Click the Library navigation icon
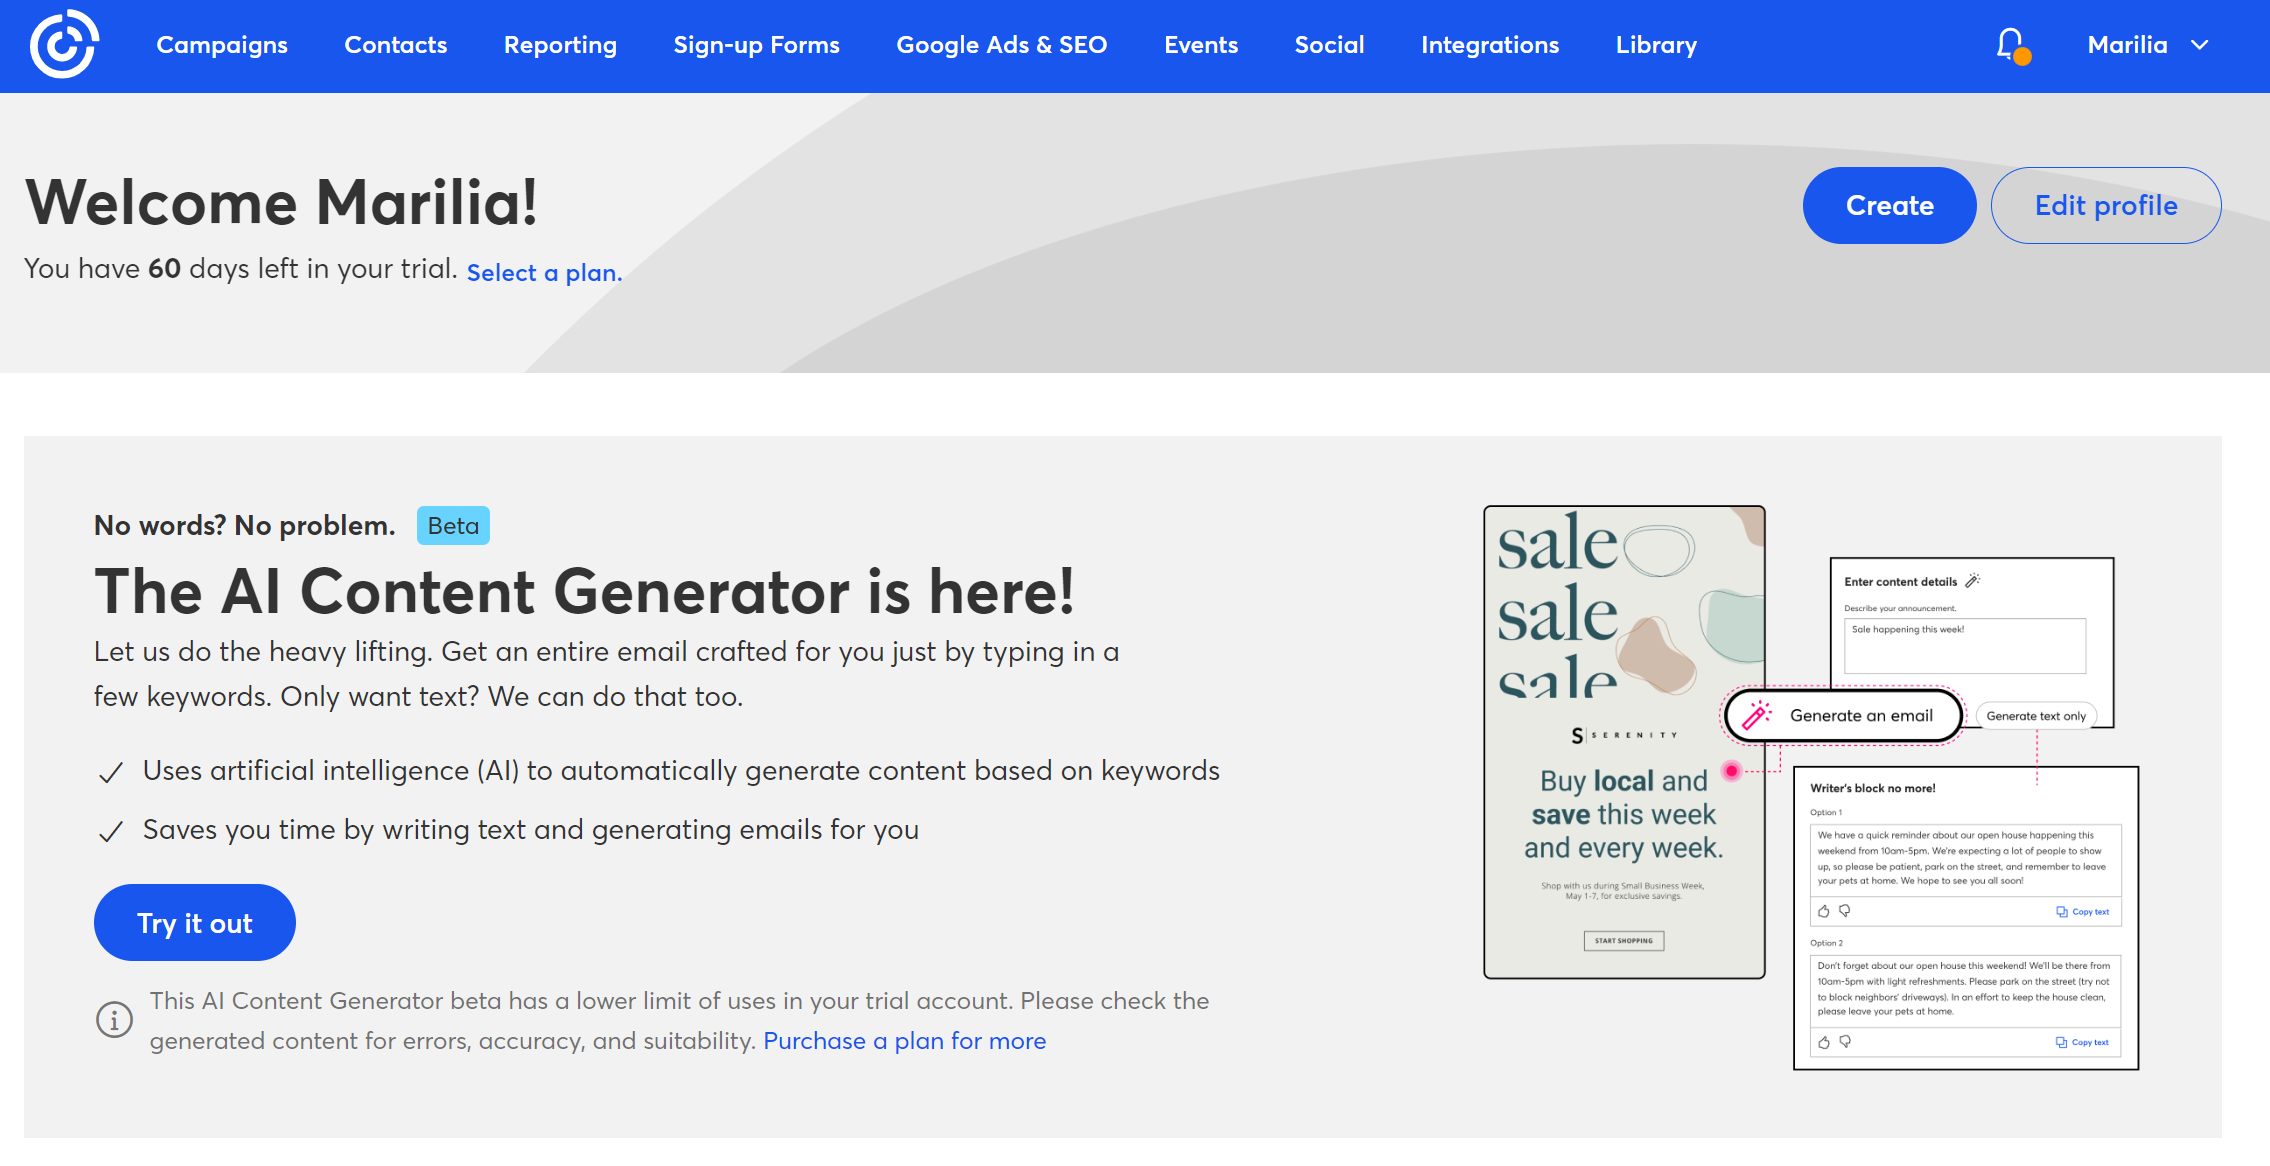Image resolution: width=2270 pixels, height=1166 pixels. [x=1656, y=45]
